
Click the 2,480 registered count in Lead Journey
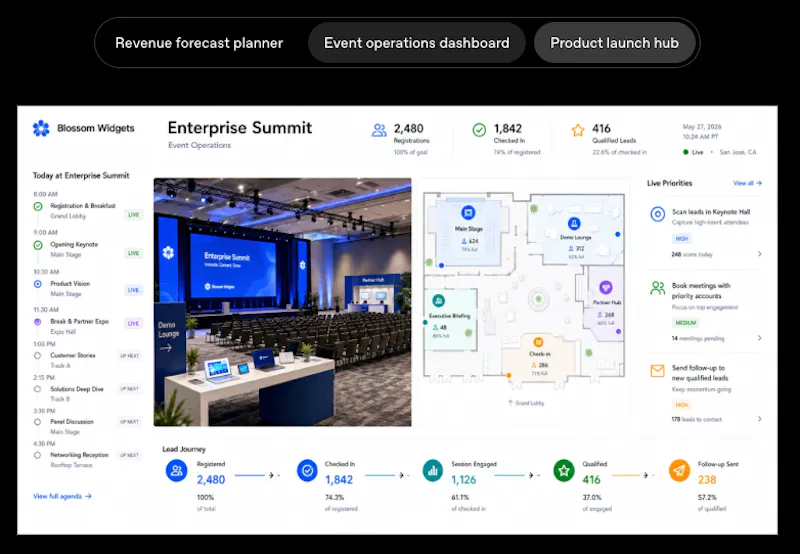point(211,480)
